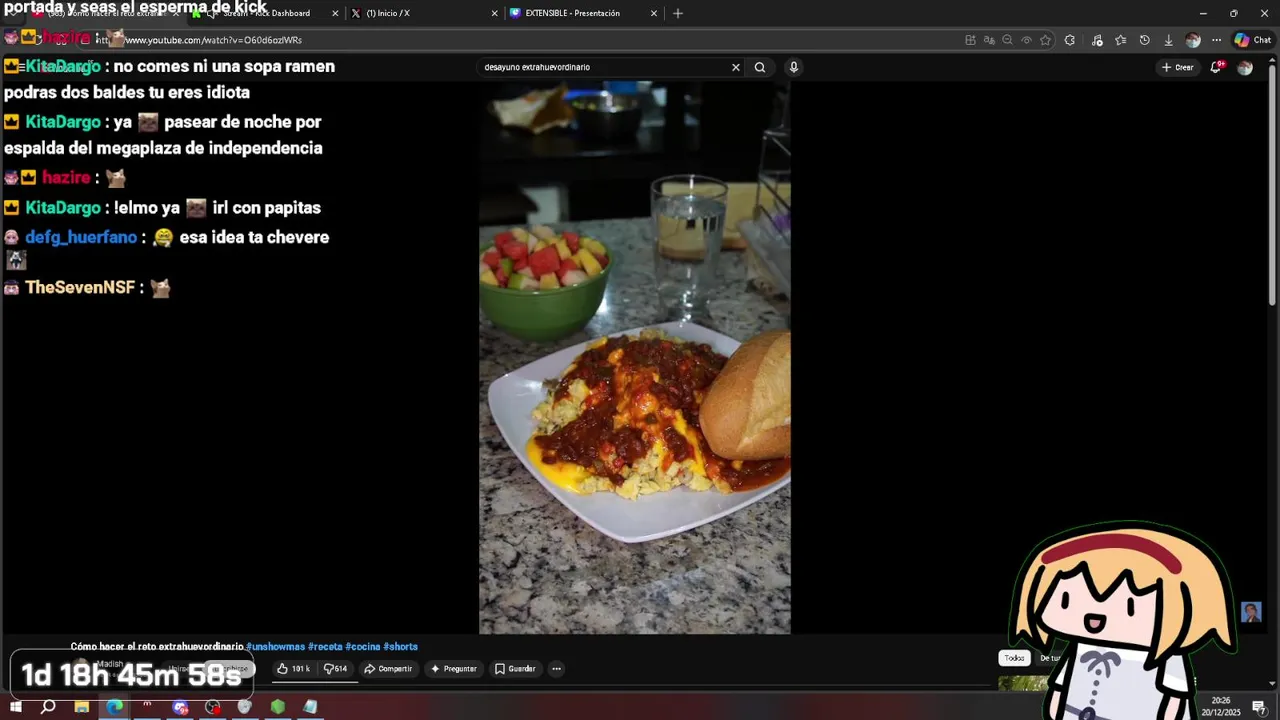Open Windows taskbar search
This screenshot has width=1280, height=720.
[x=48, y=707]
